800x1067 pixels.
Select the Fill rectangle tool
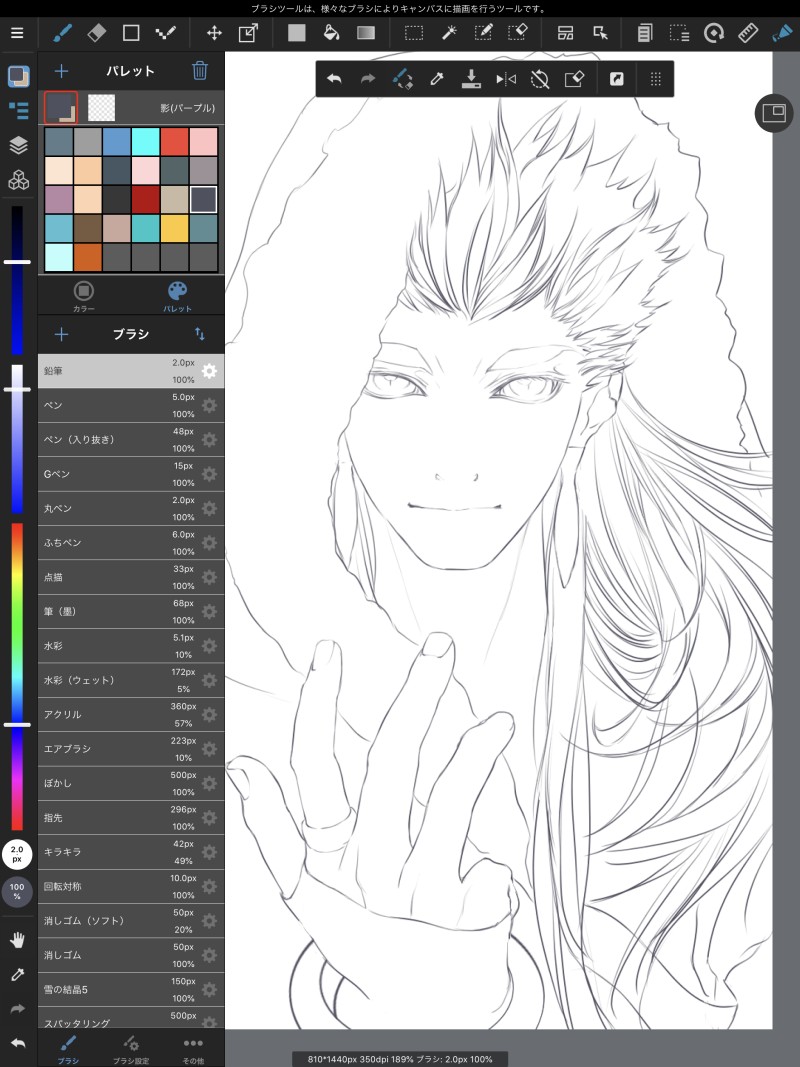297,33
